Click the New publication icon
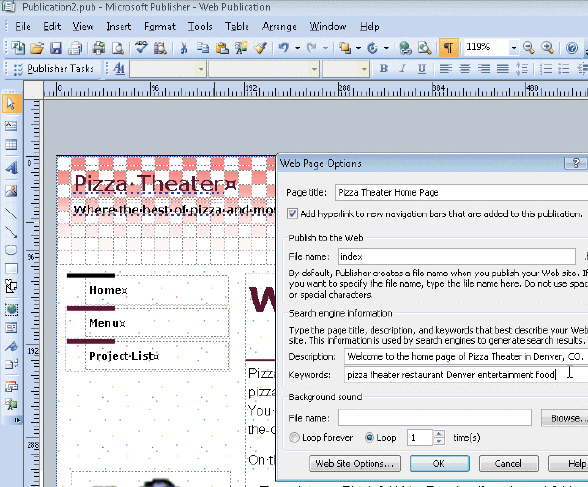588x487 pixels. pyautogui.click(x=17, y=48)
